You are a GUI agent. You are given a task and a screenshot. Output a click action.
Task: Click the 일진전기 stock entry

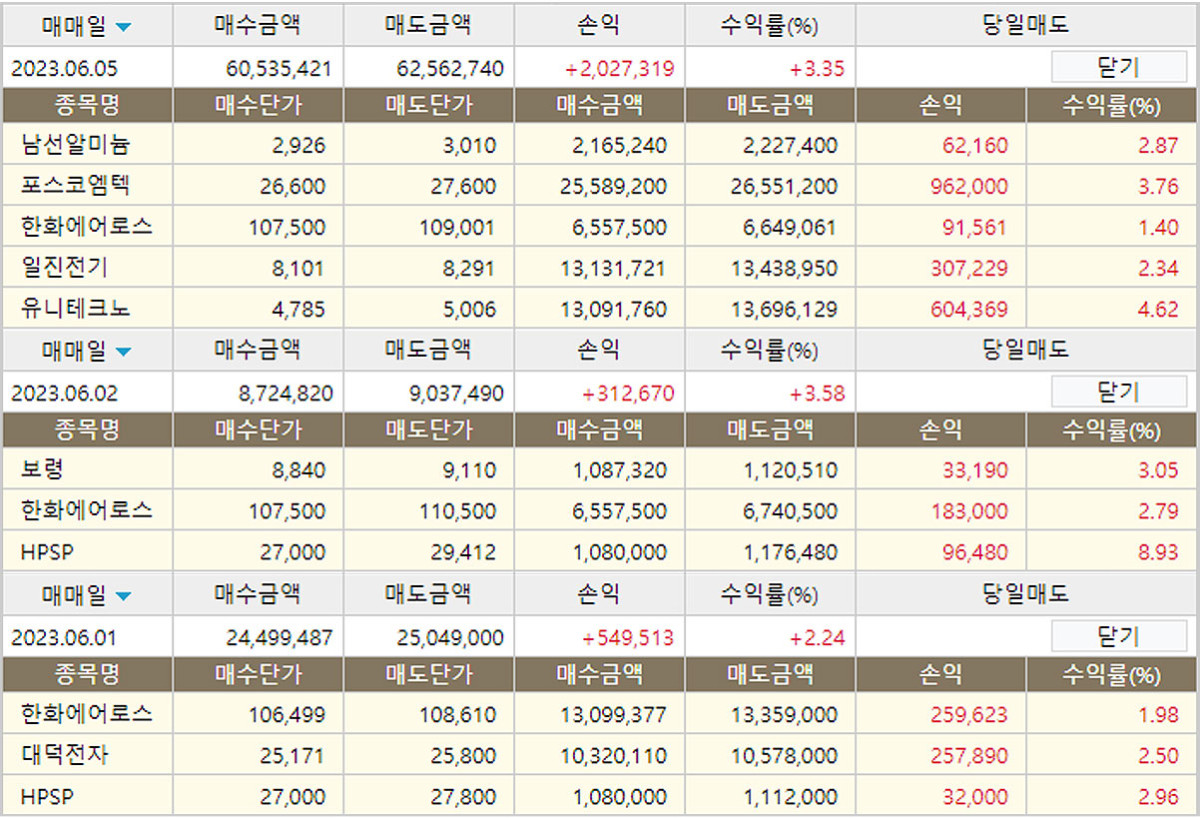65,268
